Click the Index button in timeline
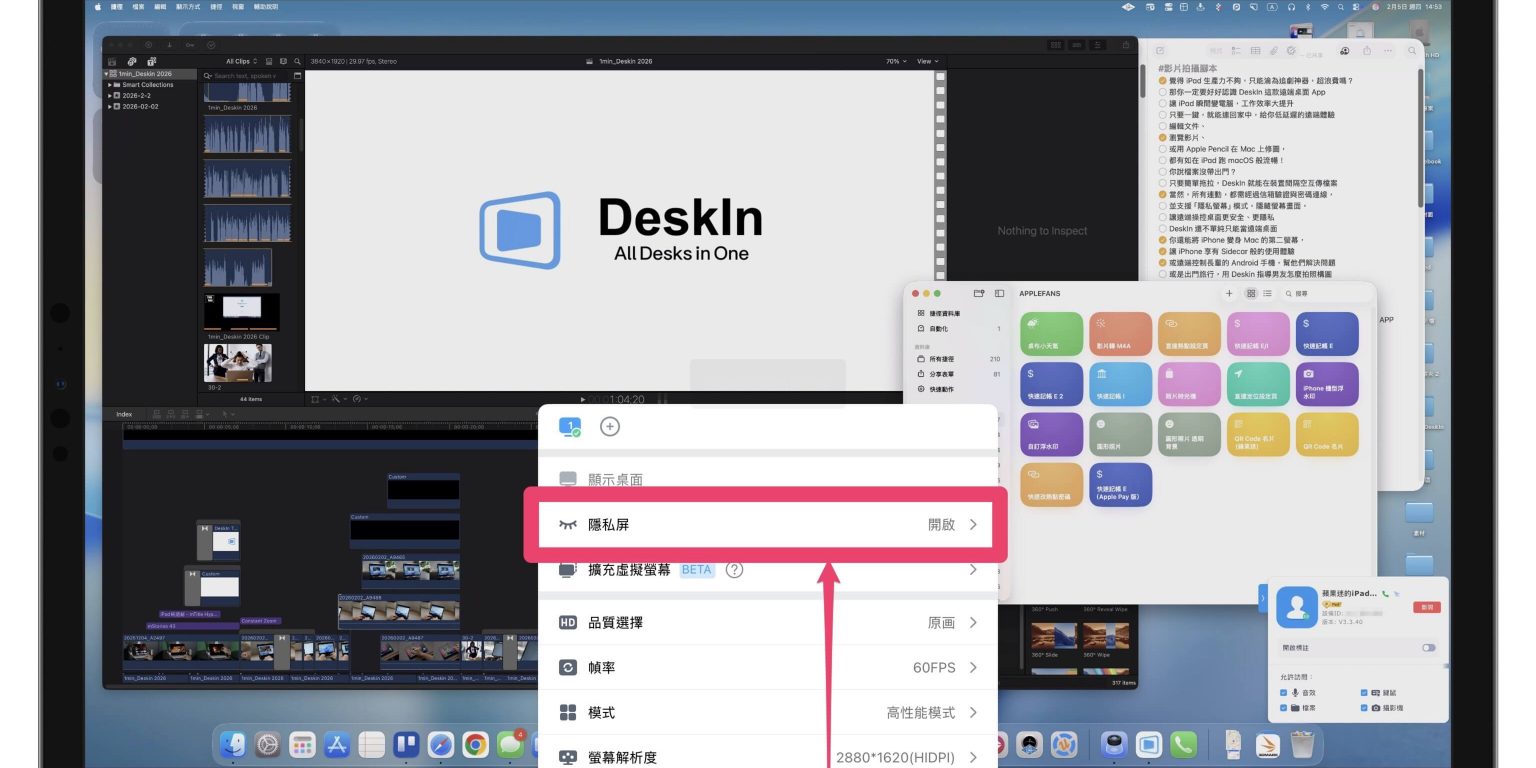 (x=124, y=414)
